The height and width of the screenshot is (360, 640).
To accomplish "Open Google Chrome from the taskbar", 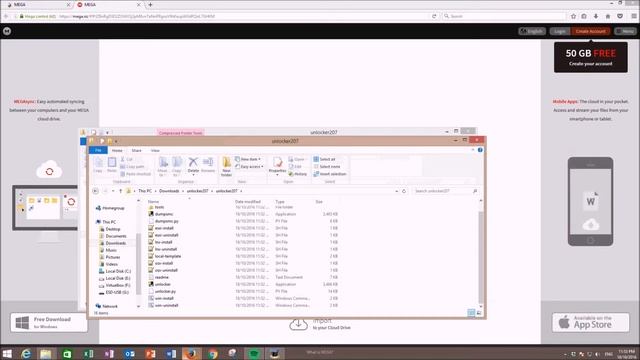I will 213,353.
